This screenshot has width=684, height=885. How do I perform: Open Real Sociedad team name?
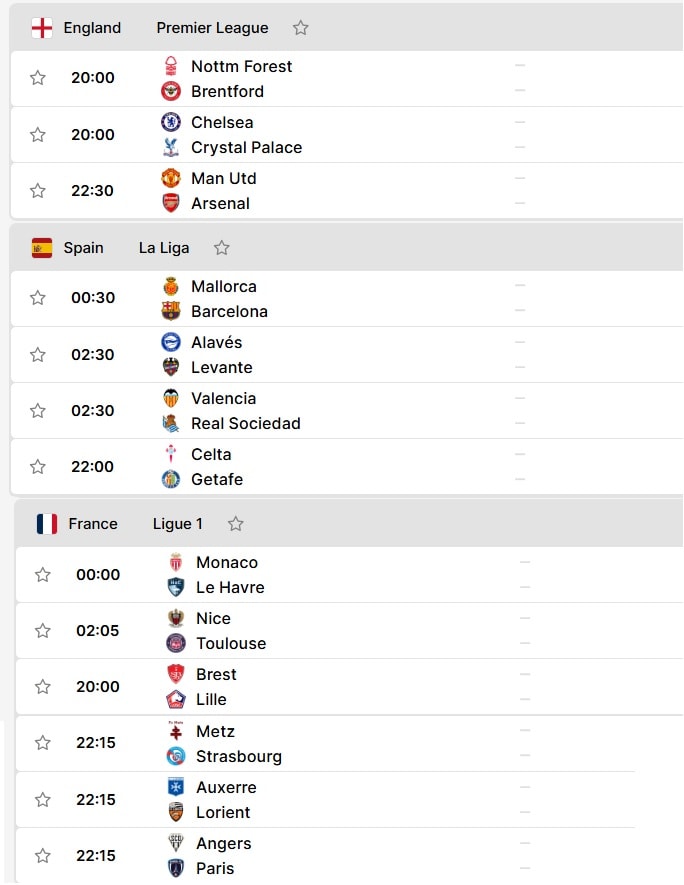tap(245, 423)
